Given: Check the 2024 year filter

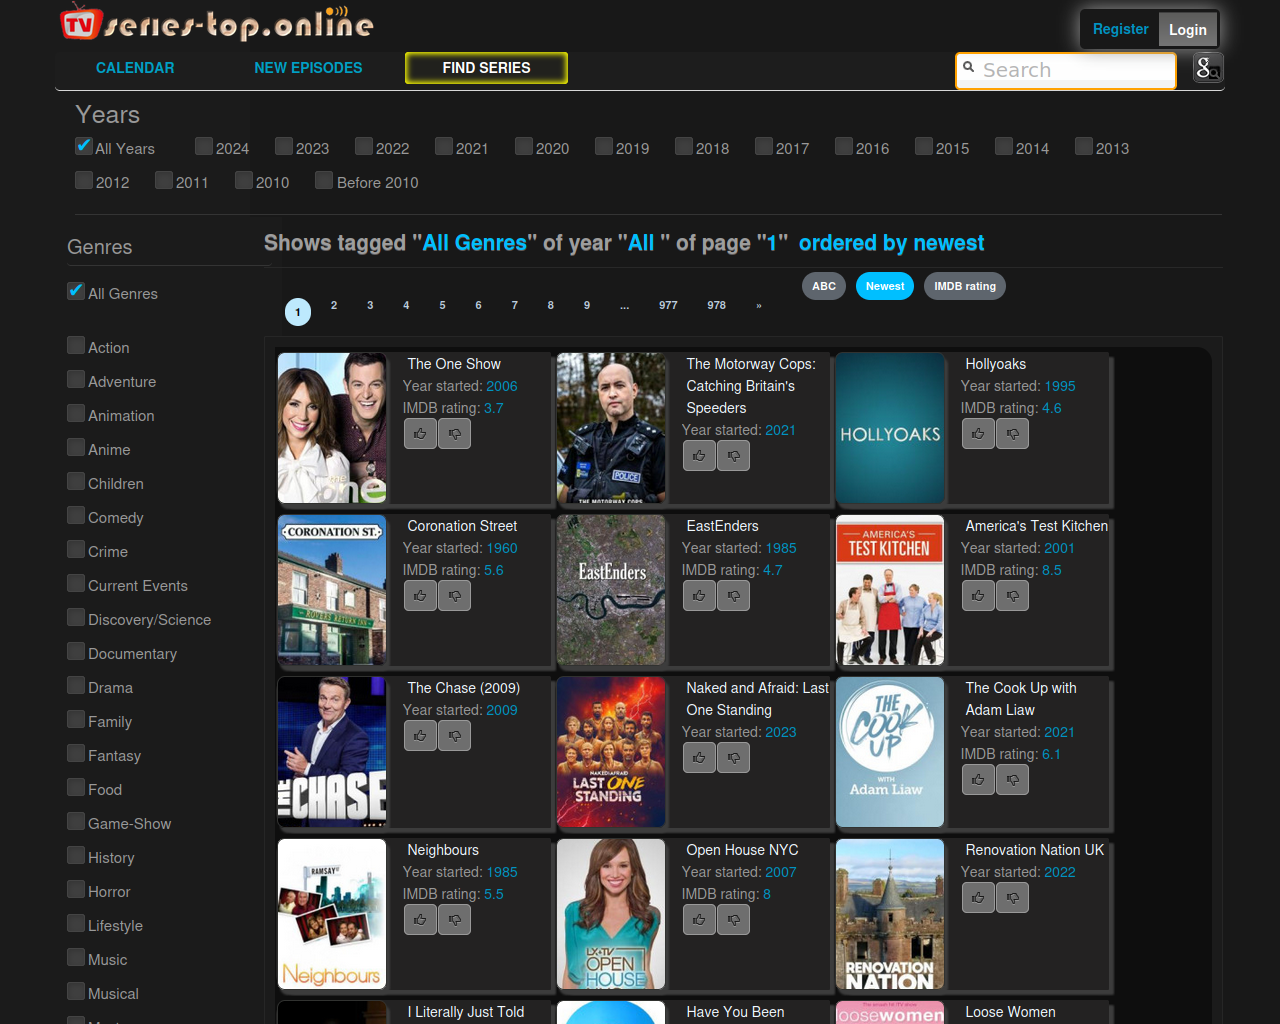Looking at the screenshot, I should (x=204, y=146).
